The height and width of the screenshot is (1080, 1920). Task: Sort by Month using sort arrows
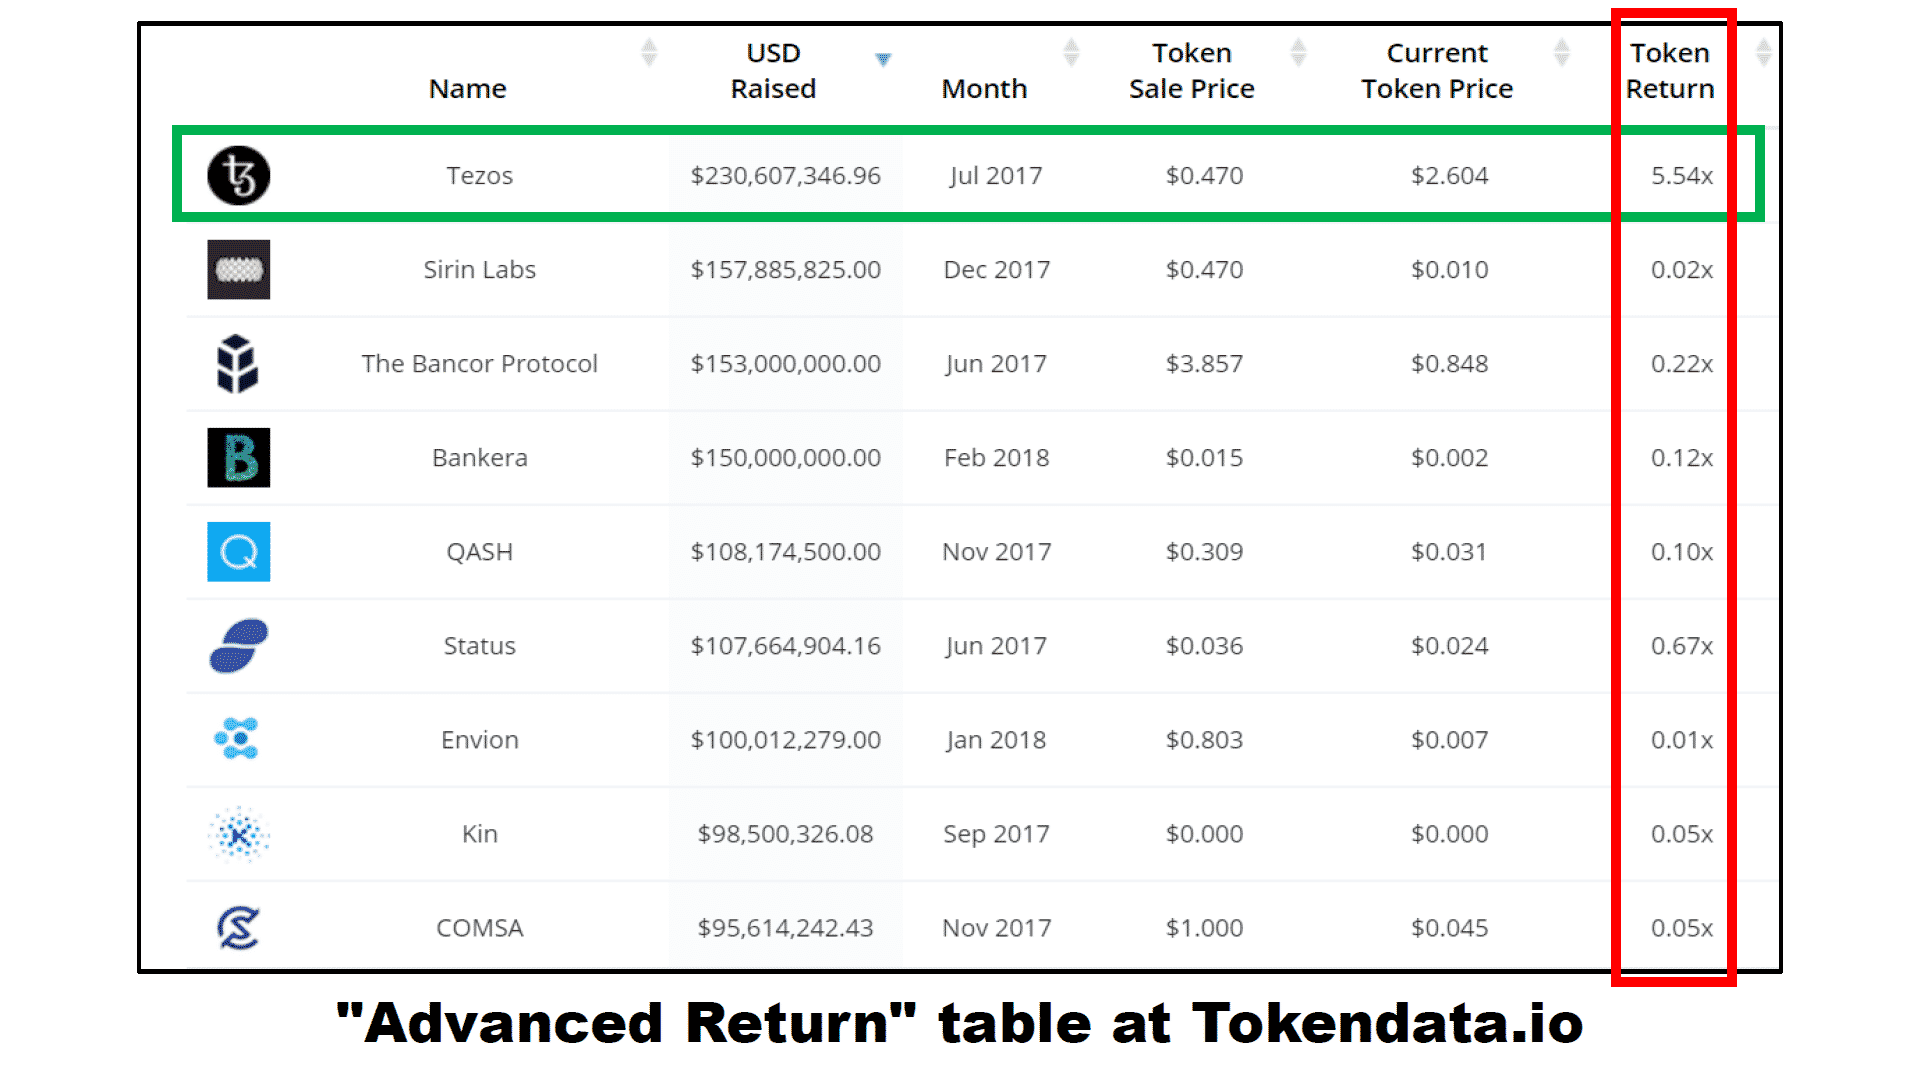[1071, 52]
